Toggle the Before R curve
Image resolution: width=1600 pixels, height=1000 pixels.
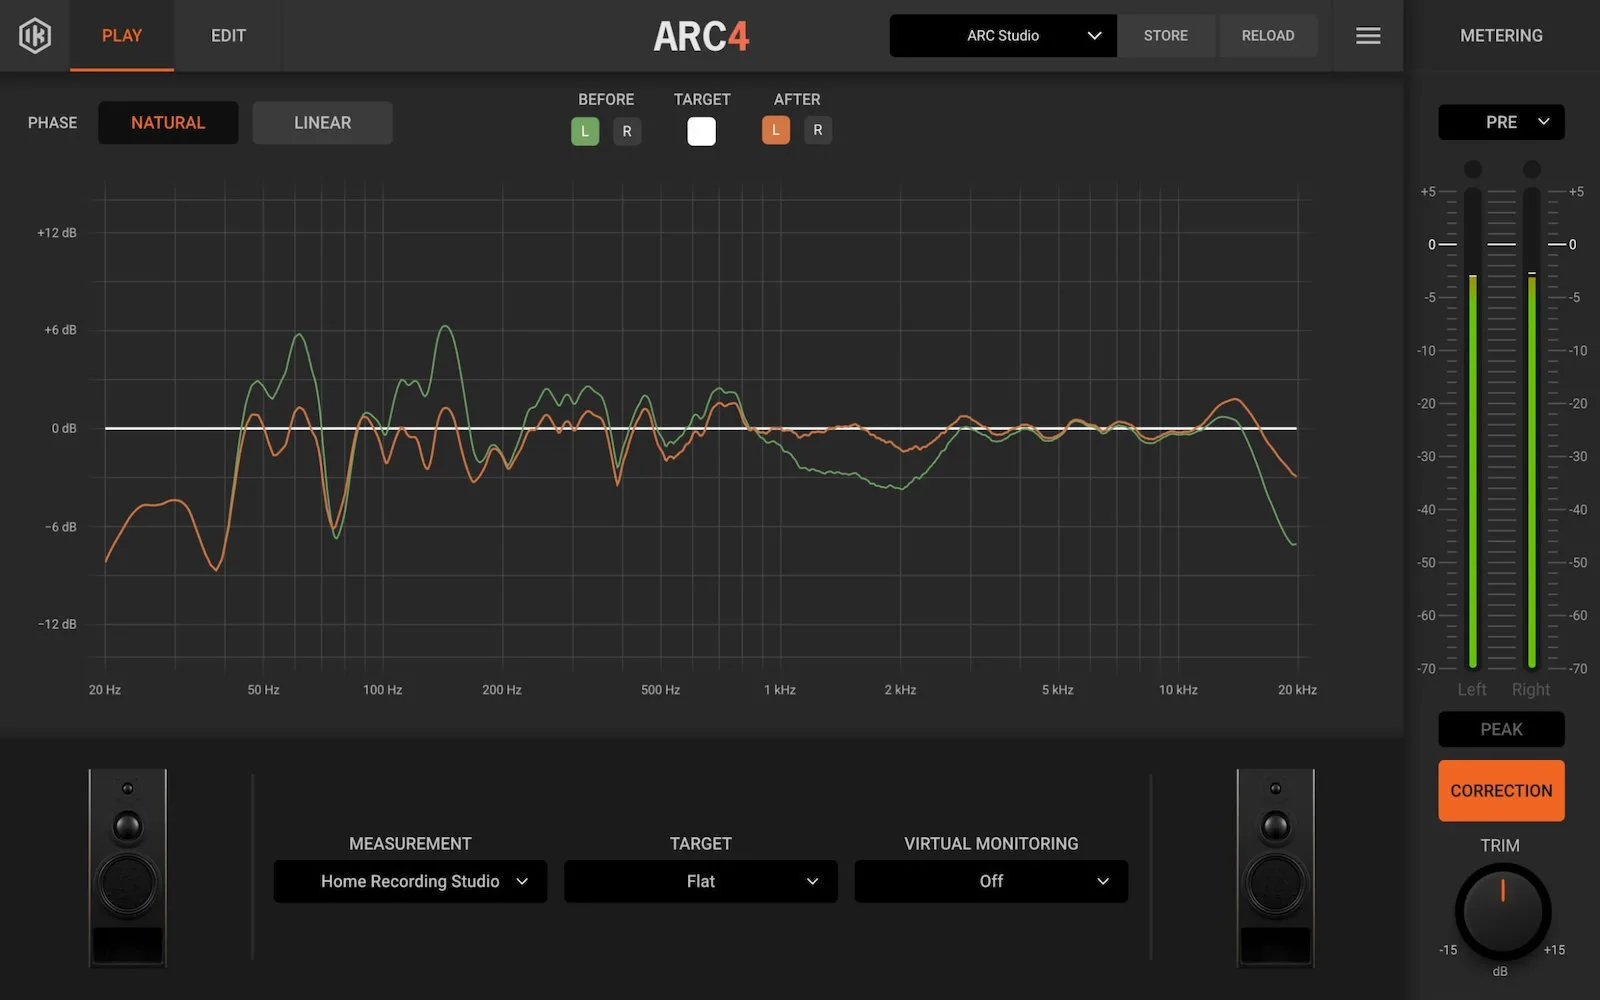627,131
